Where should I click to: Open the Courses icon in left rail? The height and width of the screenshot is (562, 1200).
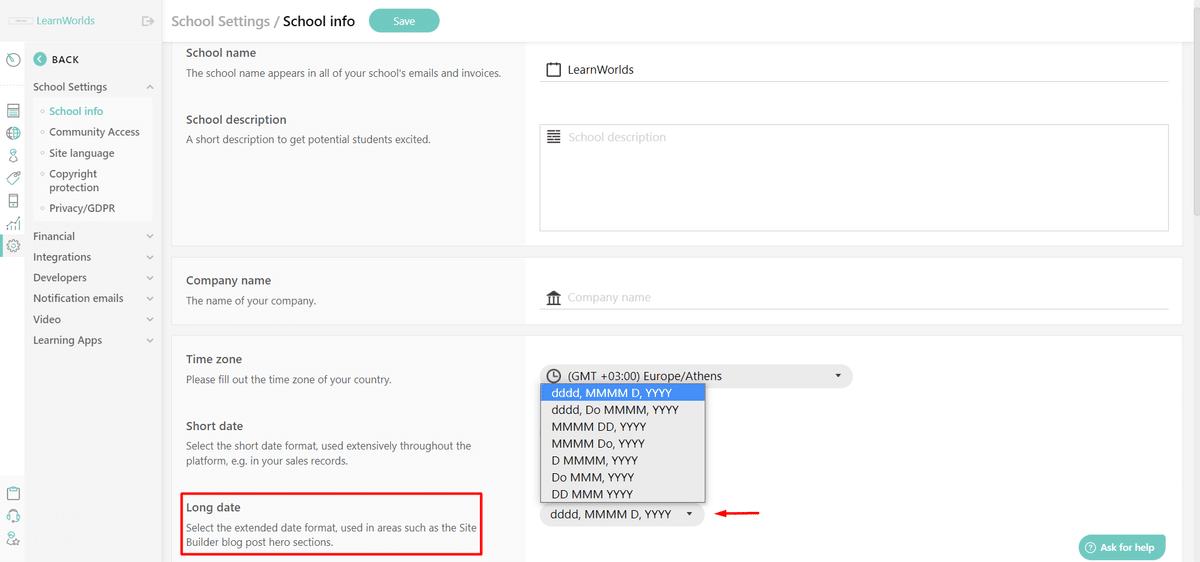click(x=13, y=111)
